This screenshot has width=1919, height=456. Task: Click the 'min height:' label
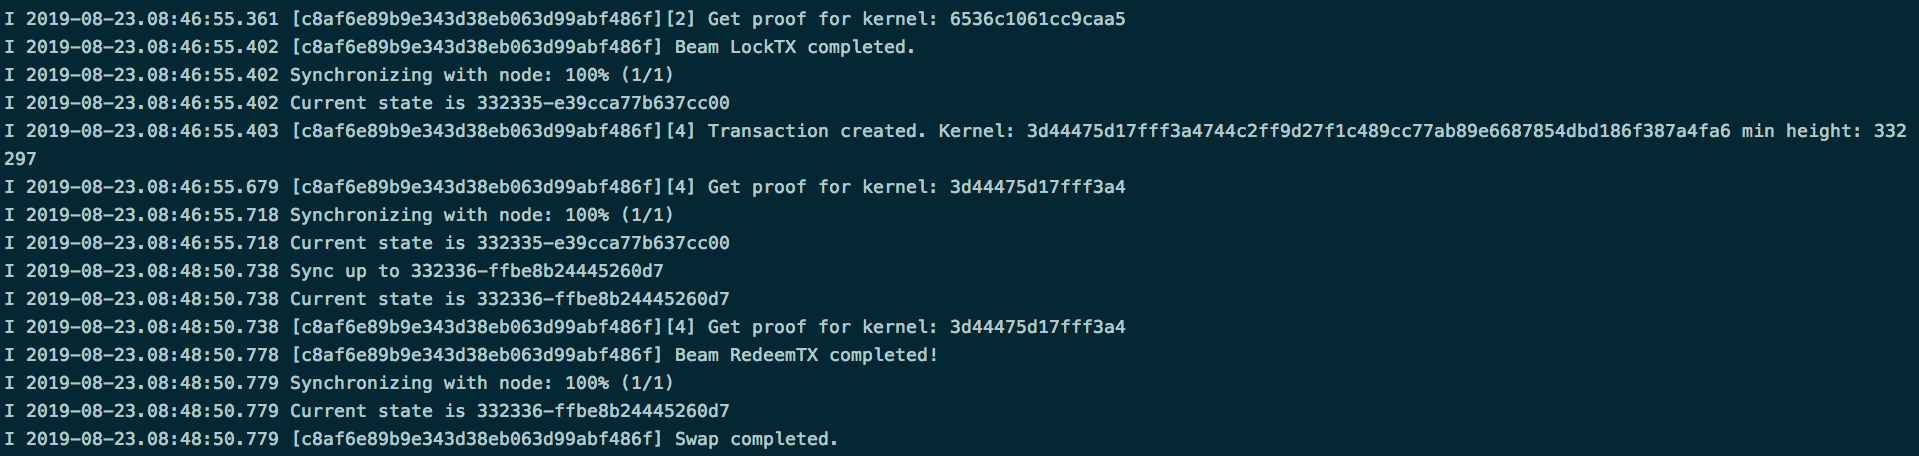pyautogui.click(x=1801, y=131)
